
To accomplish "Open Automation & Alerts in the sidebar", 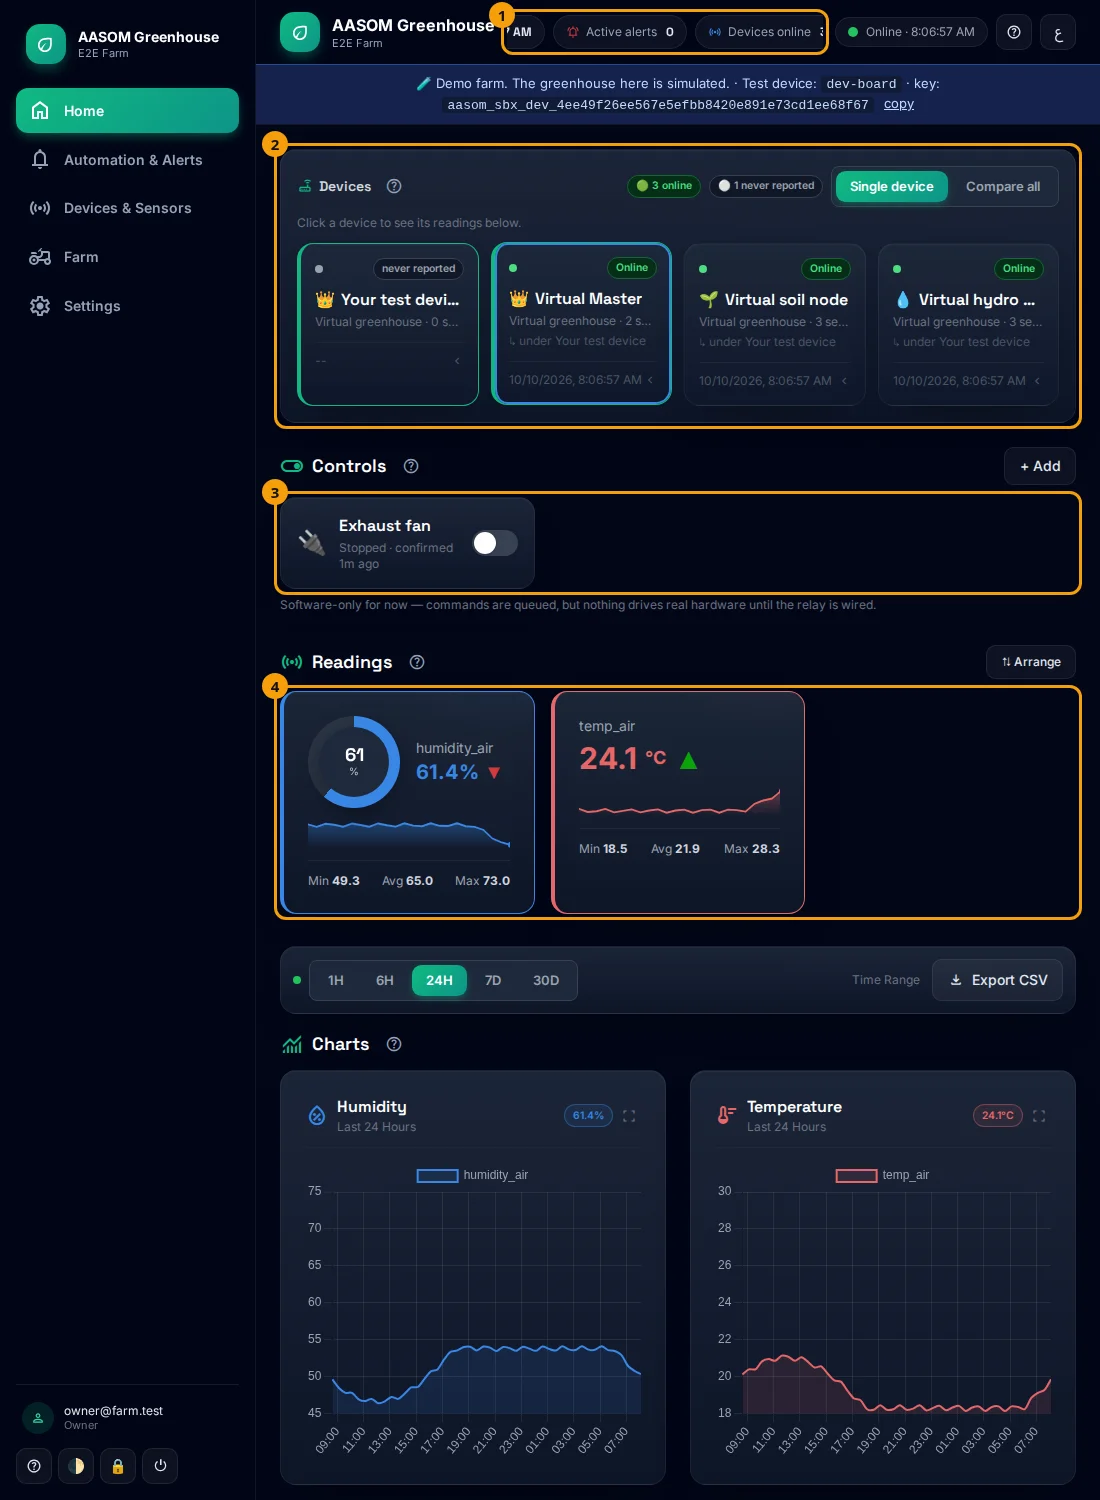I will (x=127, y=160).
